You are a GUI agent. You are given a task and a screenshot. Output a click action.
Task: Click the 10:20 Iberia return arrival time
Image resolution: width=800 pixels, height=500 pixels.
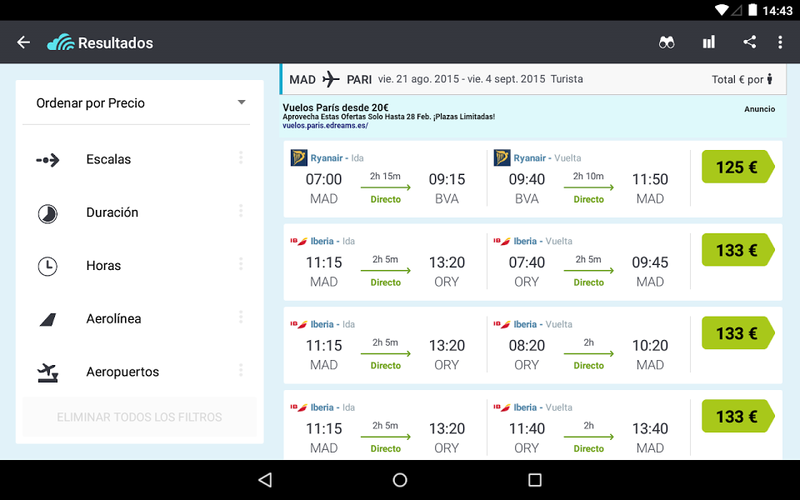click(650, 345)
